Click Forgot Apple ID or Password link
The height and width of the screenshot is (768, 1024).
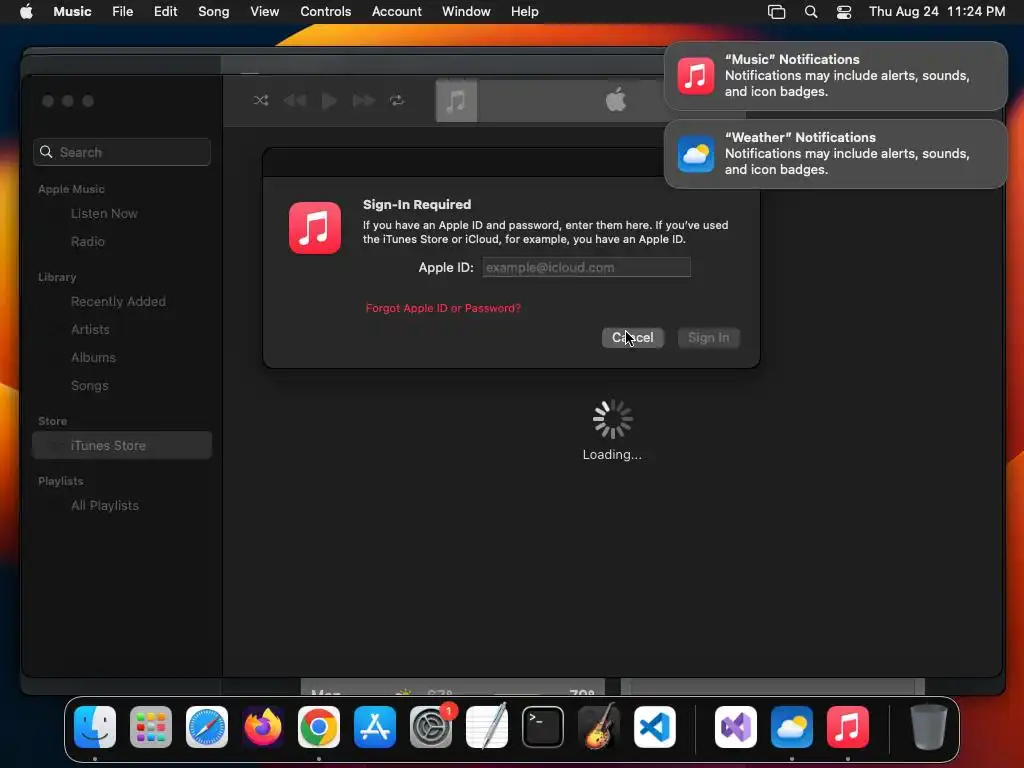[x=443, y=308]
